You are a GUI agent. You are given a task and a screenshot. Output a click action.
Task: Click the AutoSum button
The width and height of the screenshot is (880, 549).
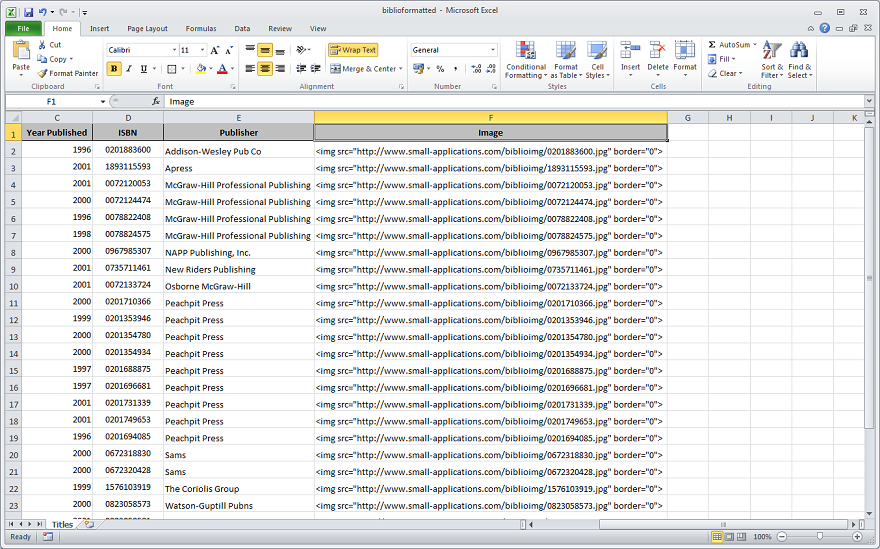pyautogui.click(x=729, y=44)
